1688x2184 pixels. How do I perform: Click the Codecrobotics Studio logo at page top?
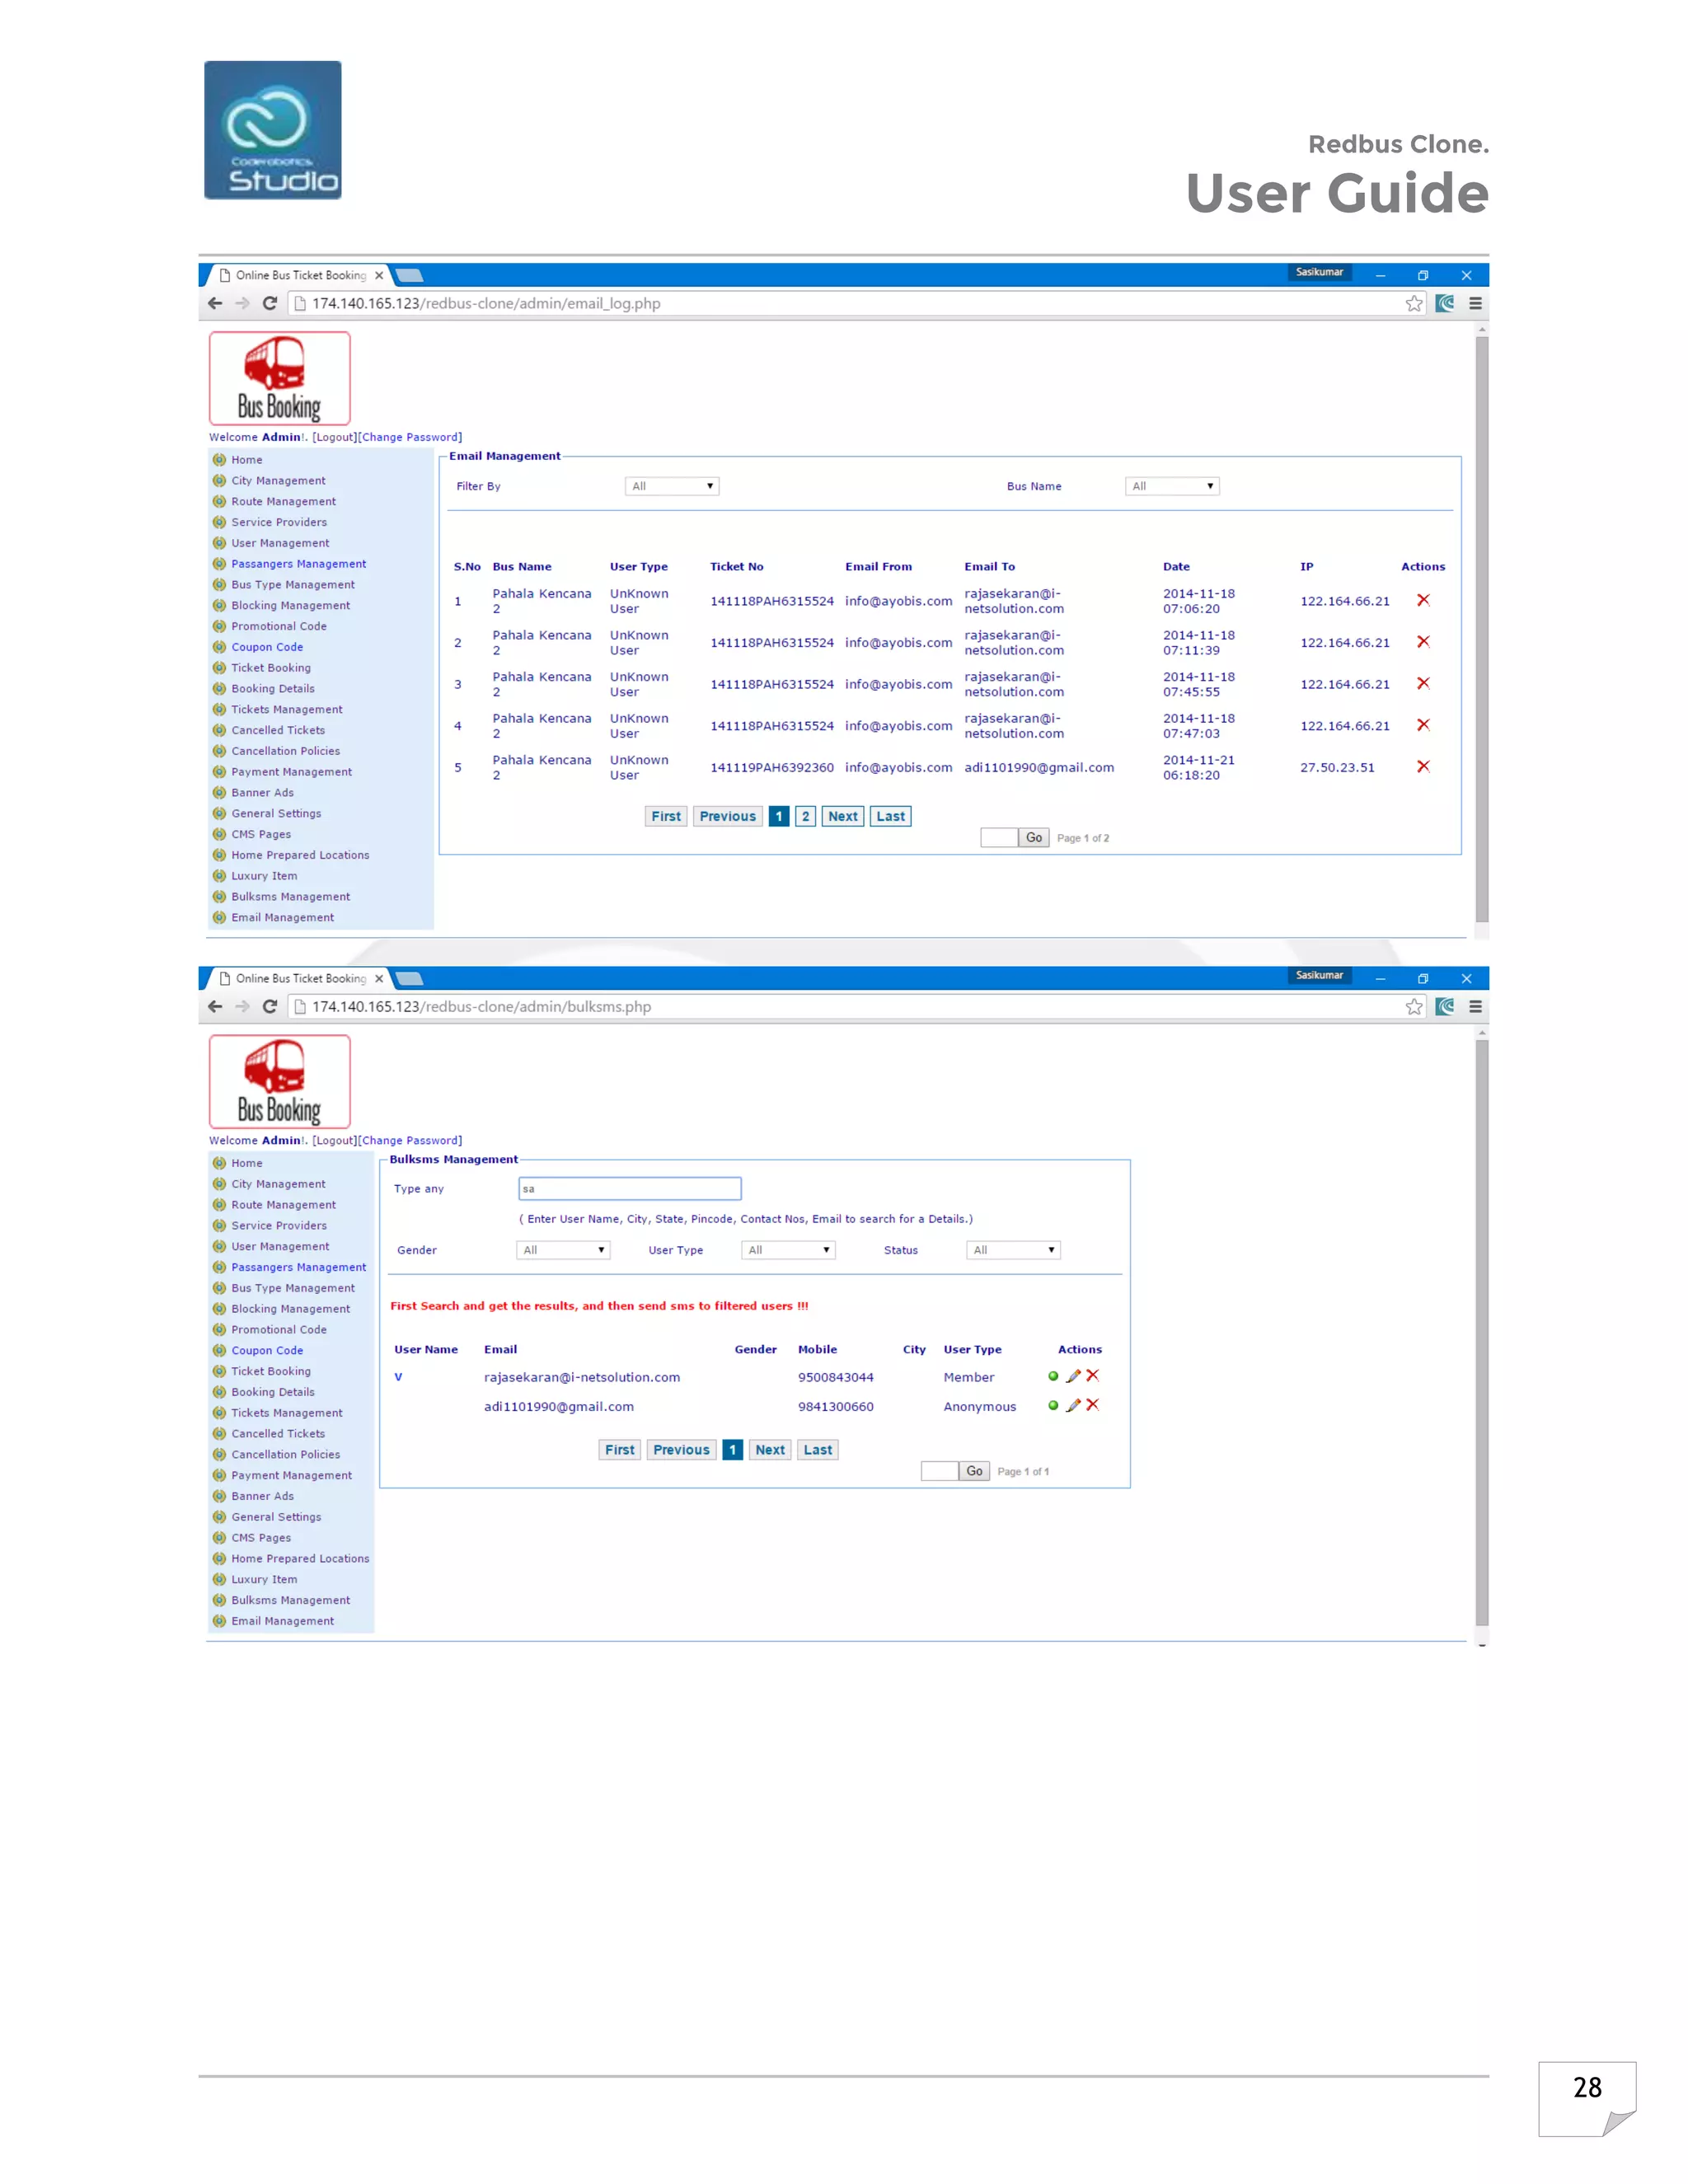point(273,130)
